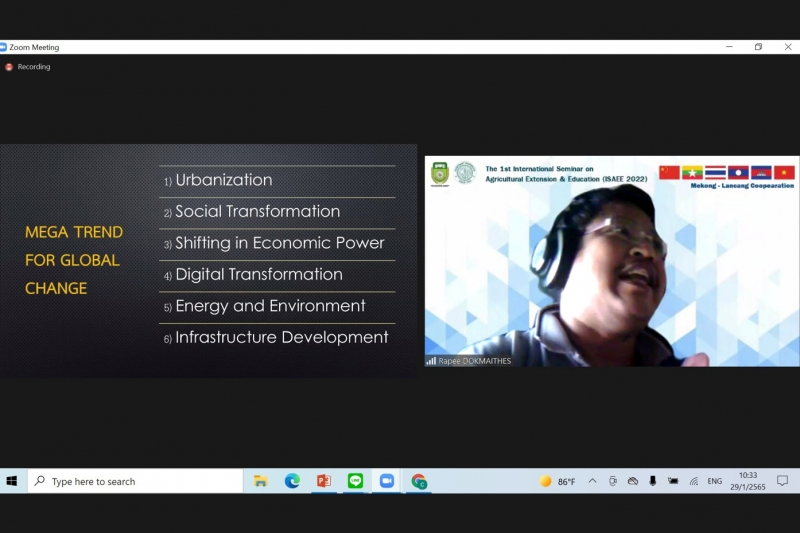Screen dimensions: 800x533
Task: Launch Microsoft Edge from the taskbar
Action: click(292, 481)
